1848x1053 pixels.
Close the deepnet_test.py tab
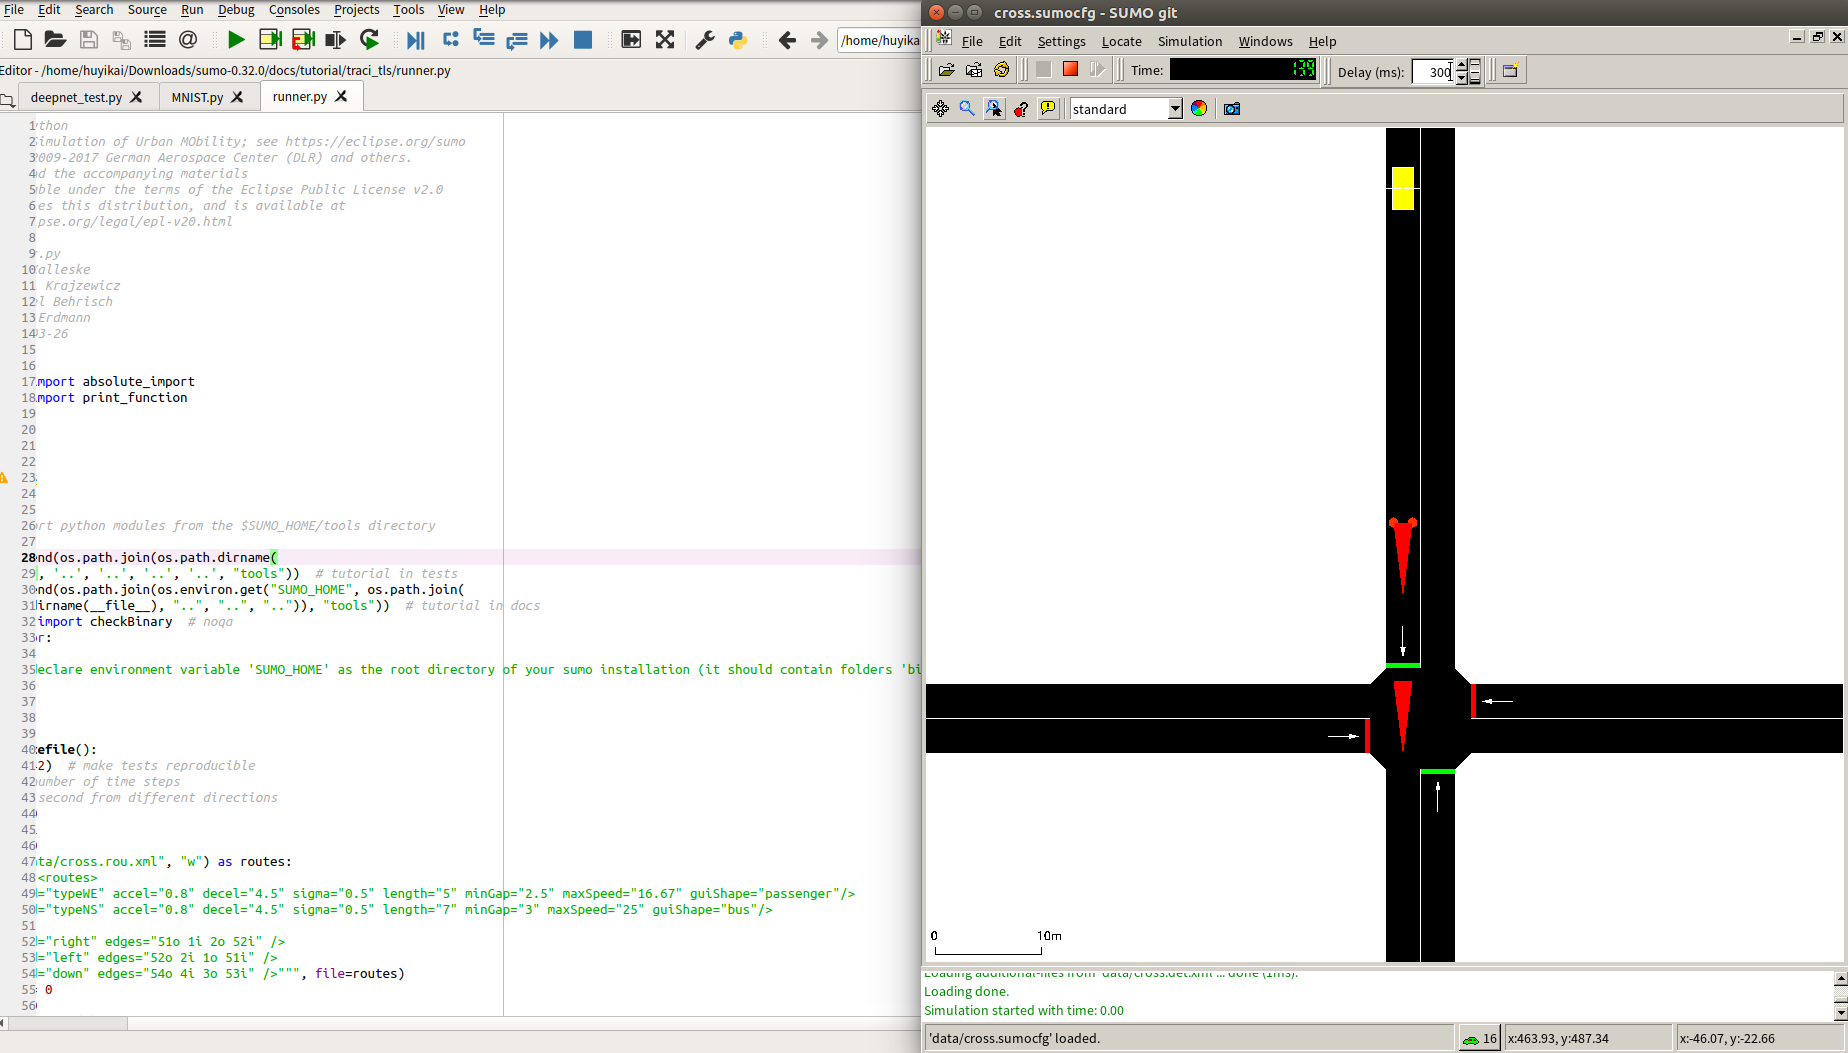coord(137,97)
